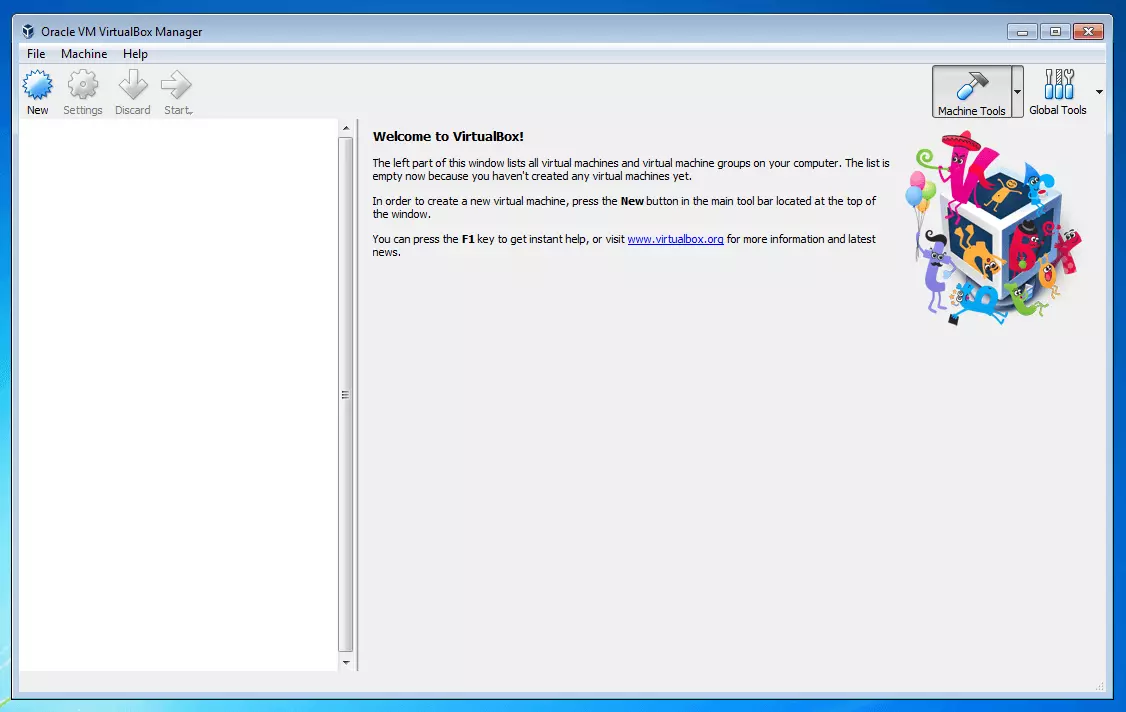Viewport: 1126px width, 712px height.
Task: Click the VirtualBox mascot cube illustration
Action: pyautogui.click(x=995, y=228)
